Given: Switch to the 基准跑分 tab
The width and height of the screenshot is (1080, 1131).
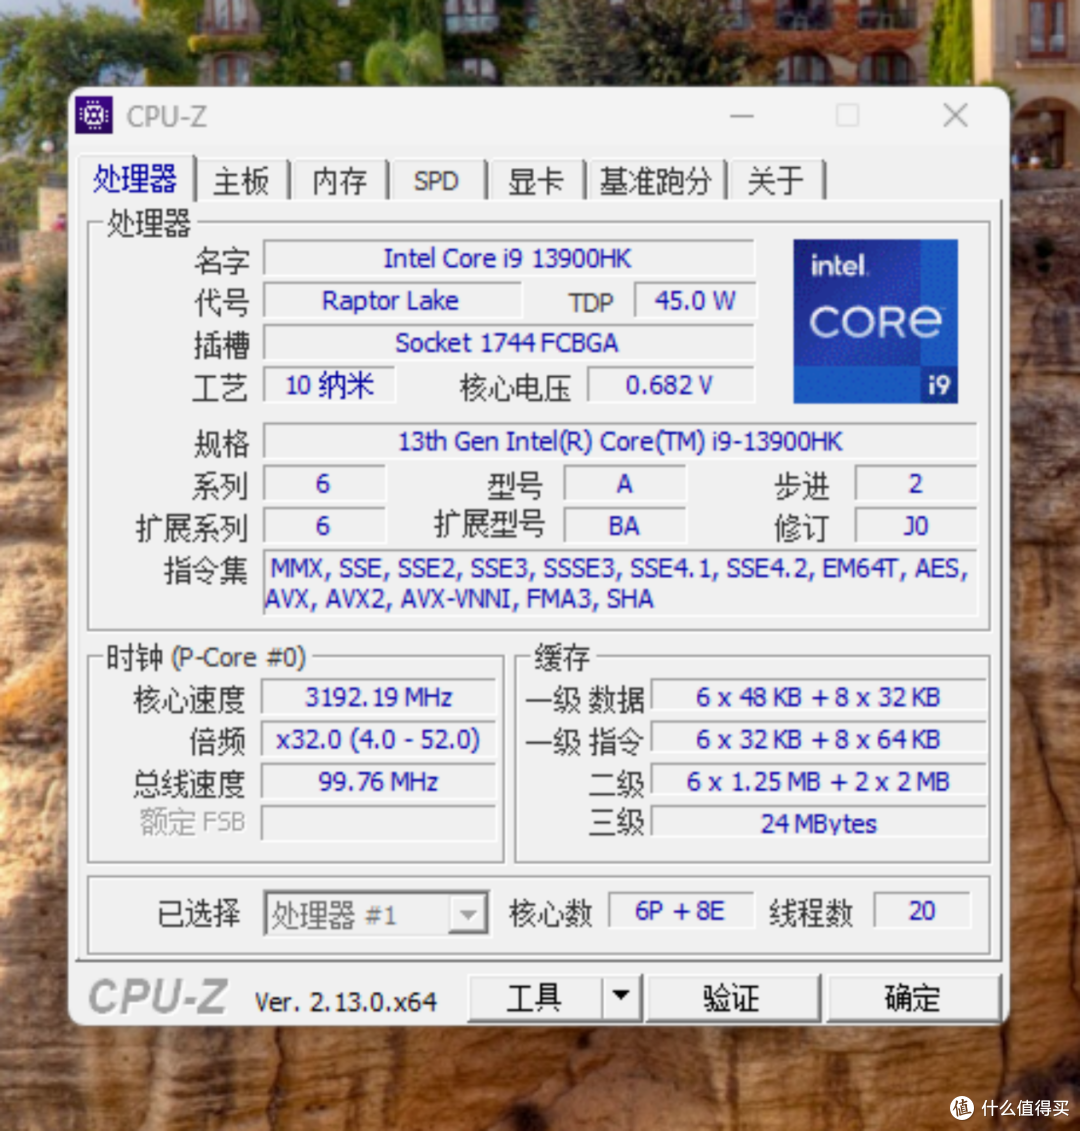Looking at the screenshot, I should pyautogui.click(x=655, y=180).
